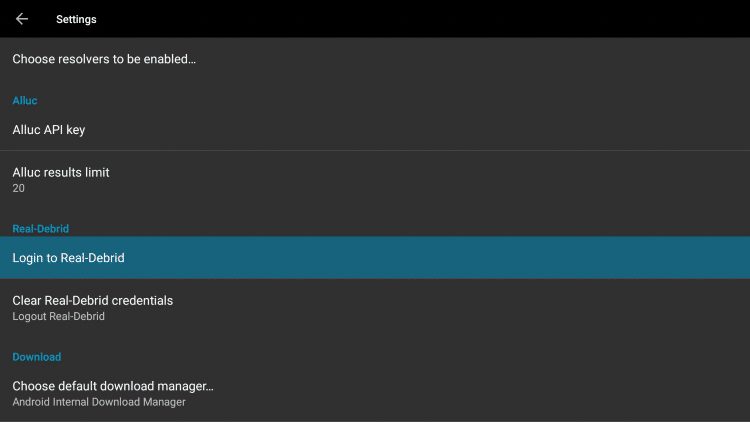Image resolution: width=750 pixels, height=422 pixels.
Task: Choose default download manager
Action: [x=375, y=393]
